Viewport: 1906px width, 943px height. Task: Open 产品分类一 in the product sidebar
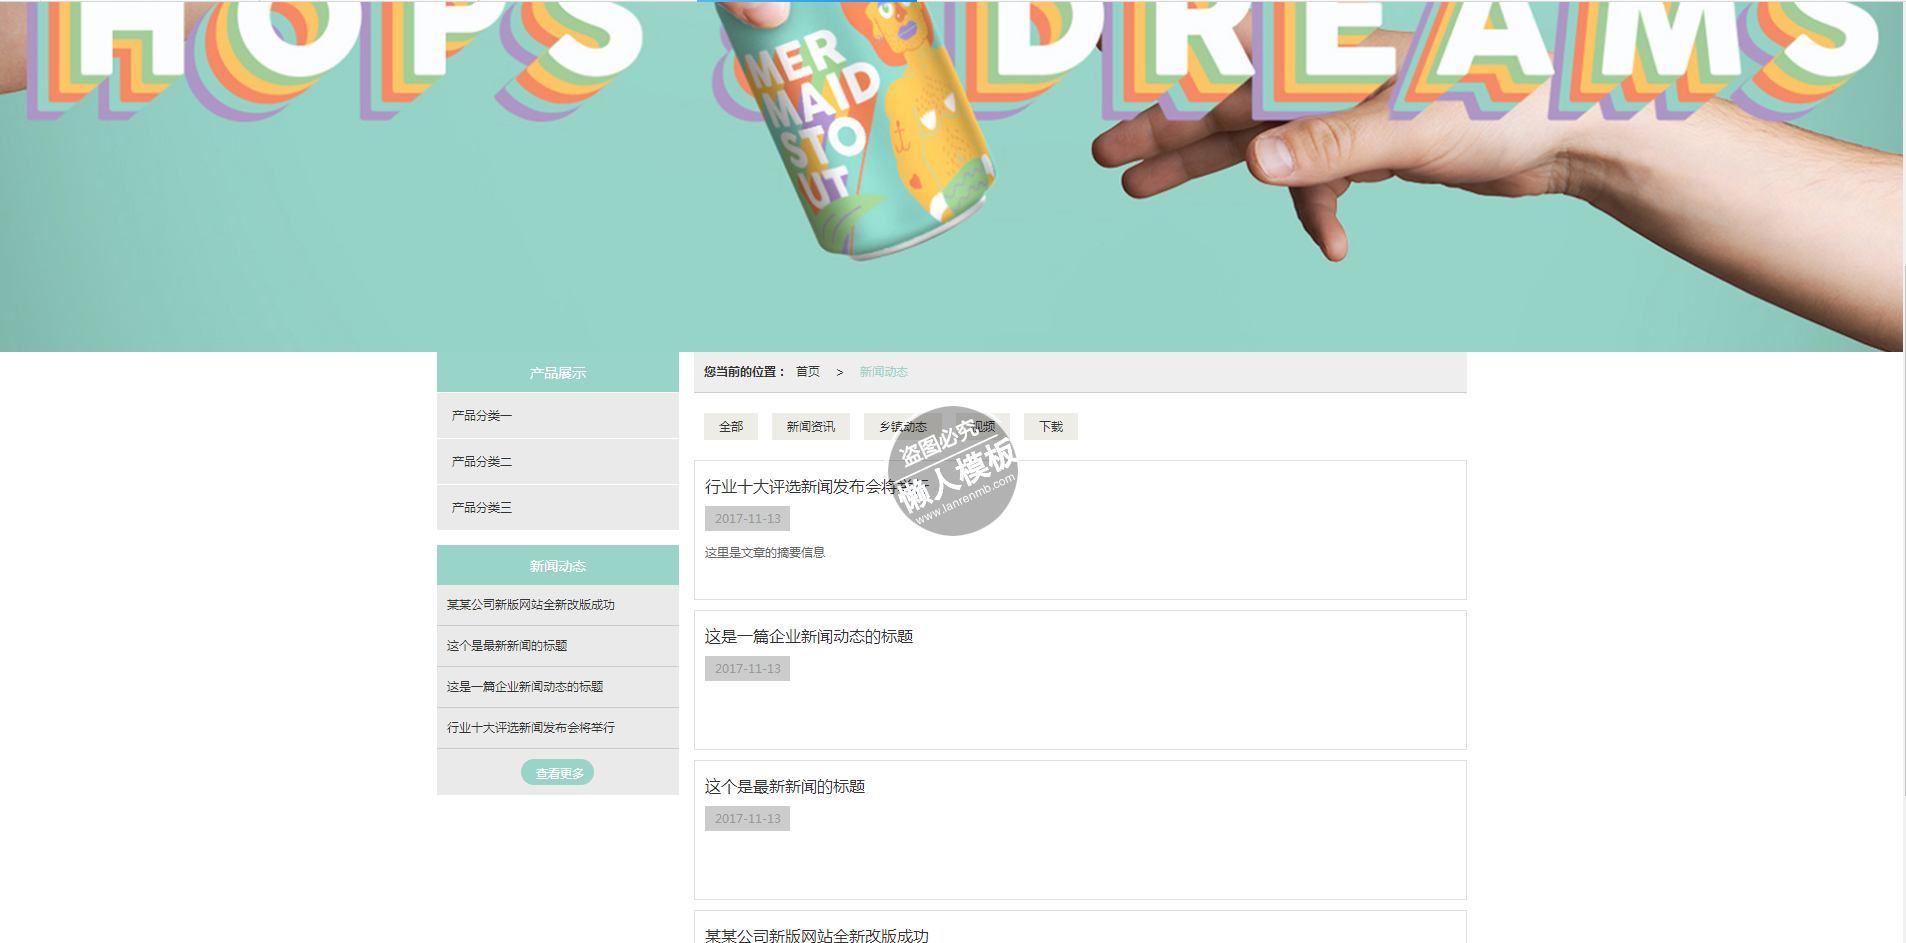click(x=482, y=416)
